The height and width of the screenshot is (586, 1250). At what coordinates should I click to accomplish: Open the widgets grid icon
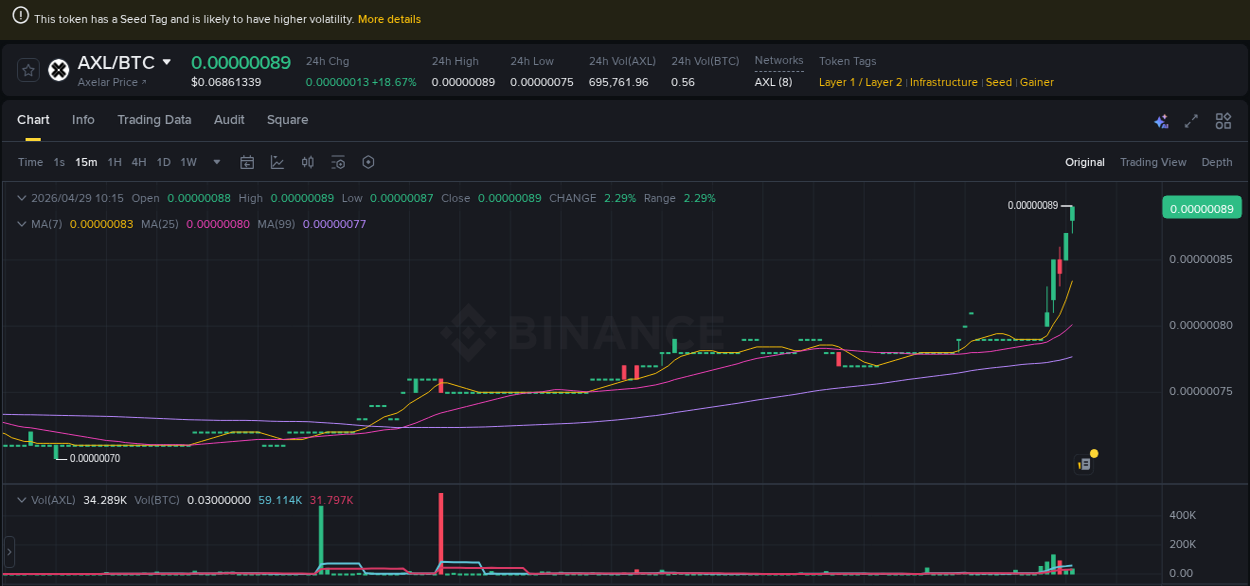click(1223, 121)
